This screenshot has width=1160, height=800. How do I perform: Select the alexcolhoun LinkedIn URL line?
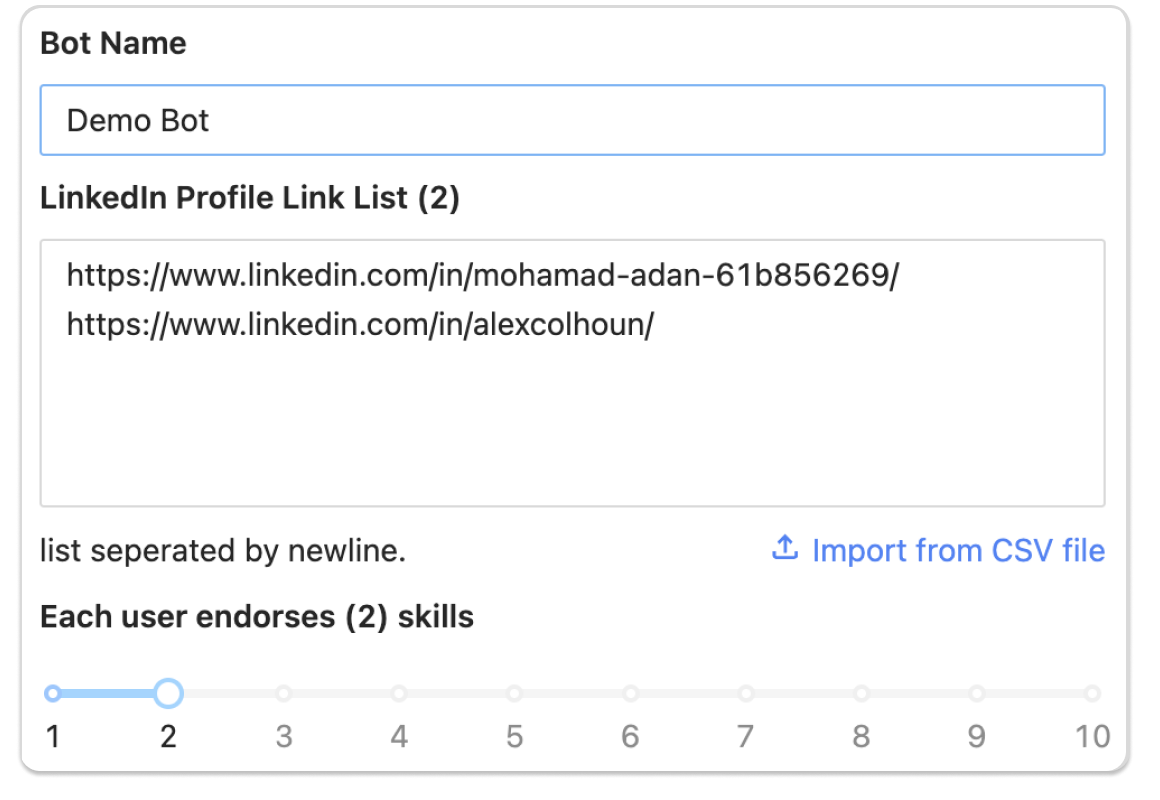360,326
